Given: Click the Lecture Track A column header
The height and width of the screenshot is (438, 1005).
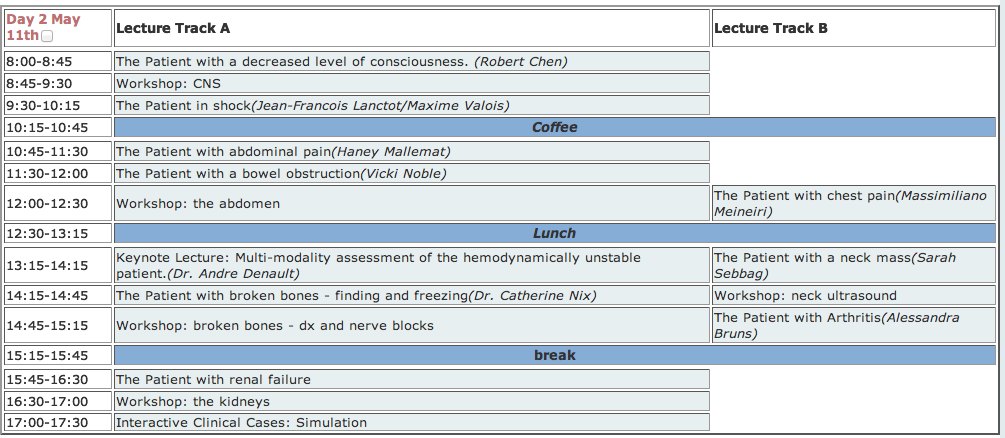Looking at the screenshot, I should (x=172, y=28).
